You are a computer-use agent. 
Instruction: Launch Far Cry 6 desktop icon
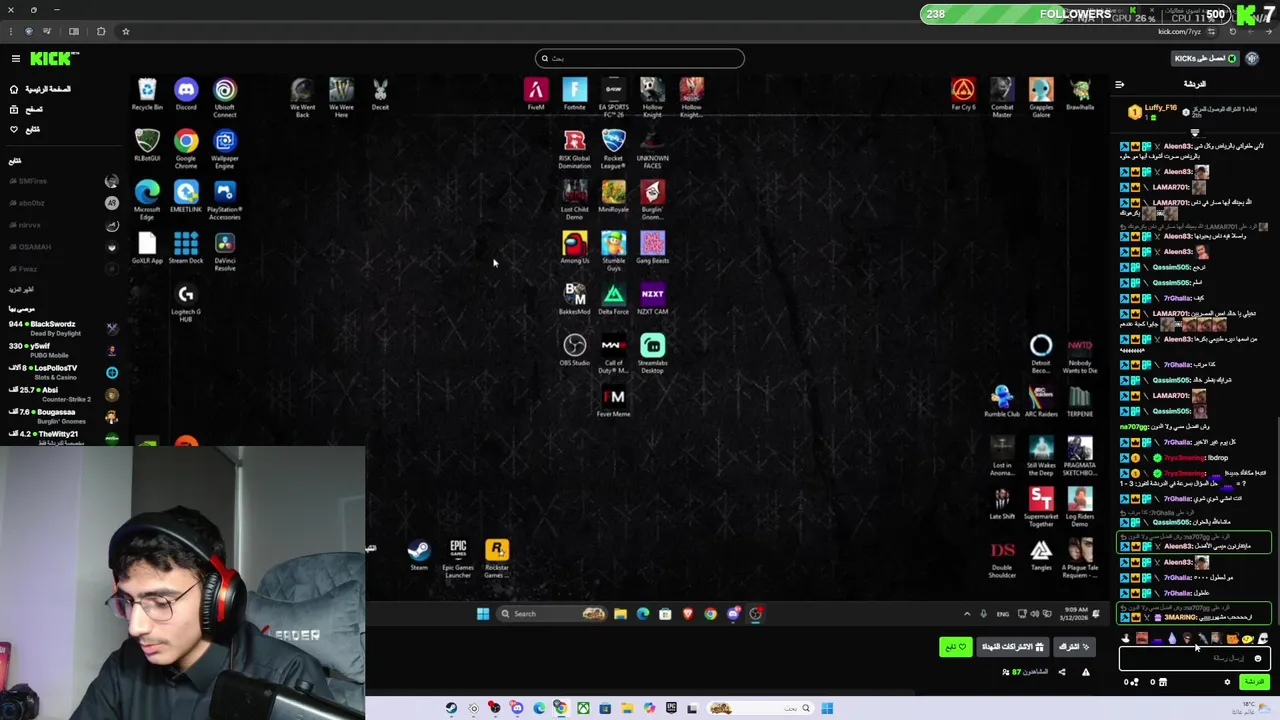pos(963,95)
